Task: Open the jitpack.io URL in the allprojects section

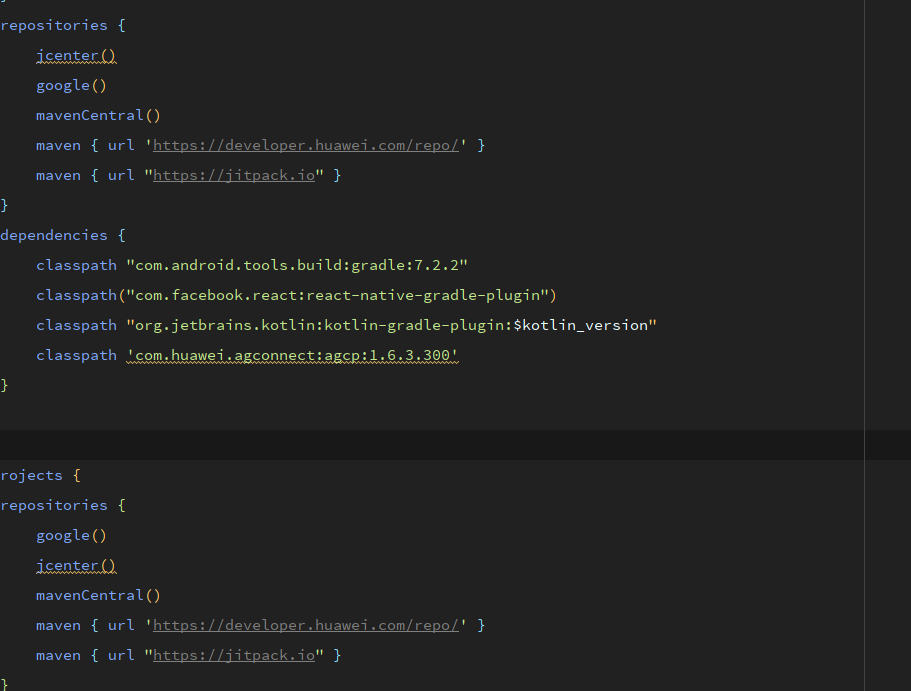Action: [x=234, y=654]
